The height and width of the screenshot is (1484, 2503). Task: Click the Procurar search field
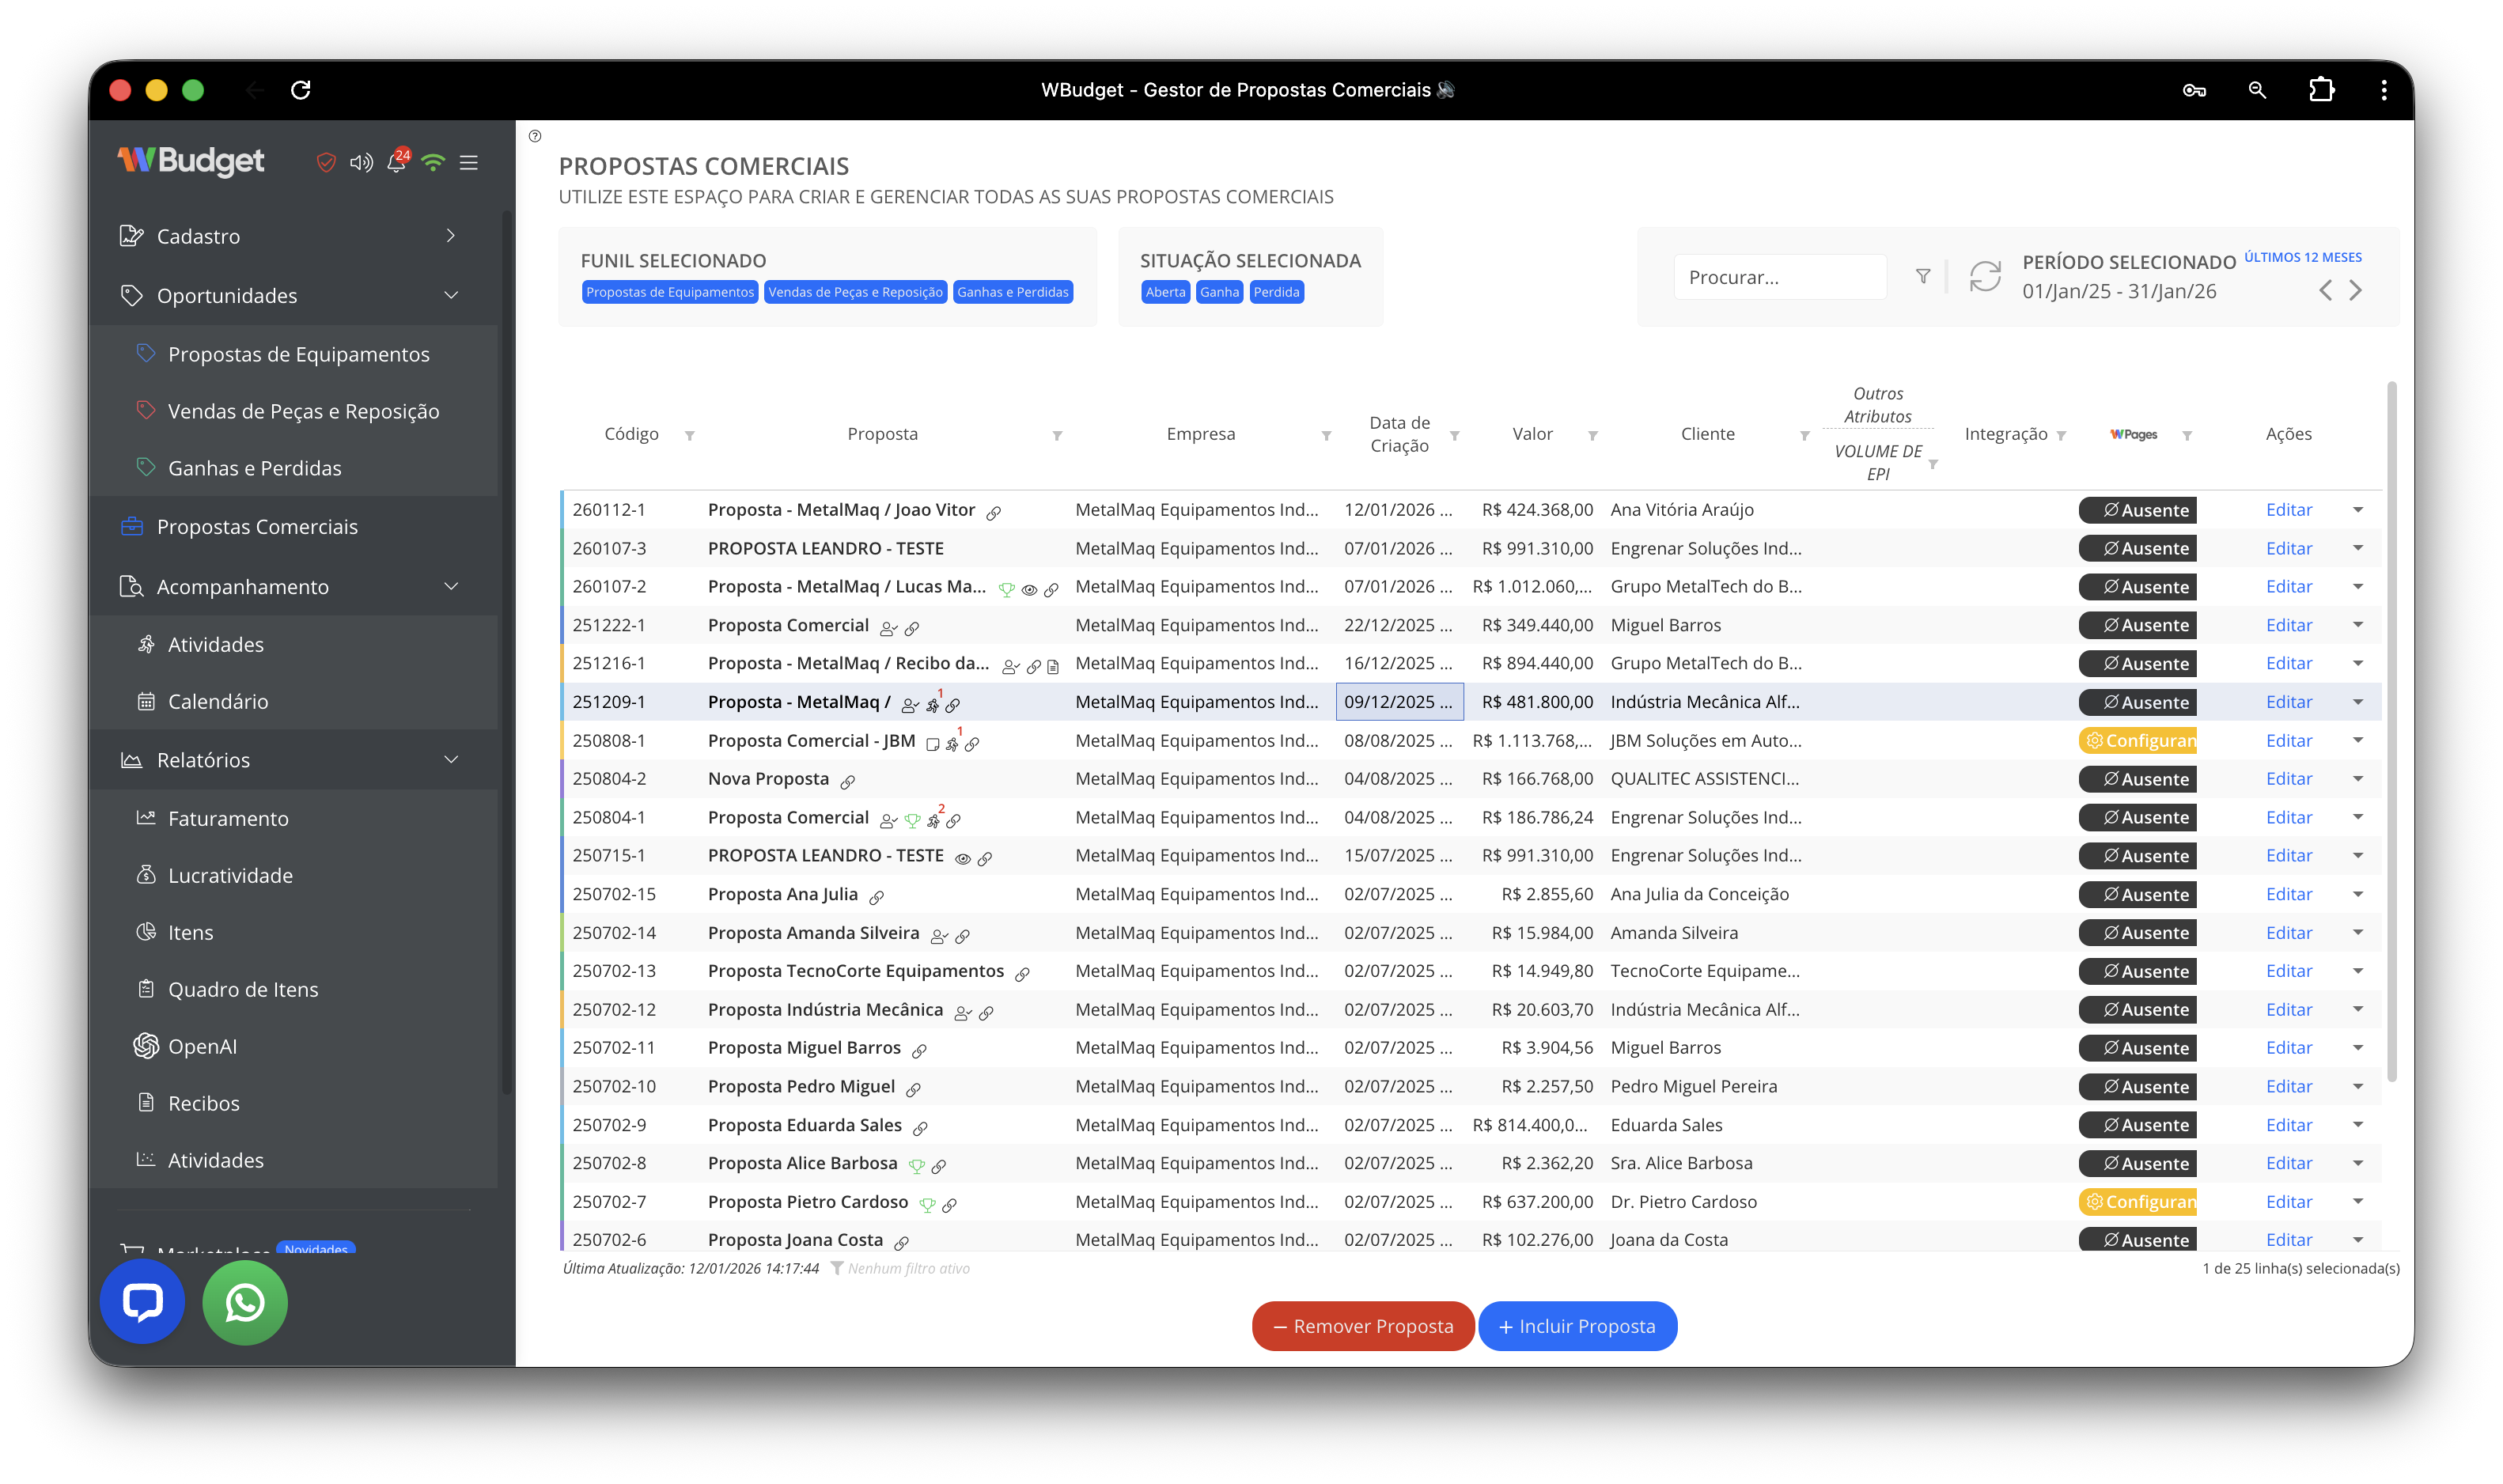pyautogui.click(x=1779, y=277)
